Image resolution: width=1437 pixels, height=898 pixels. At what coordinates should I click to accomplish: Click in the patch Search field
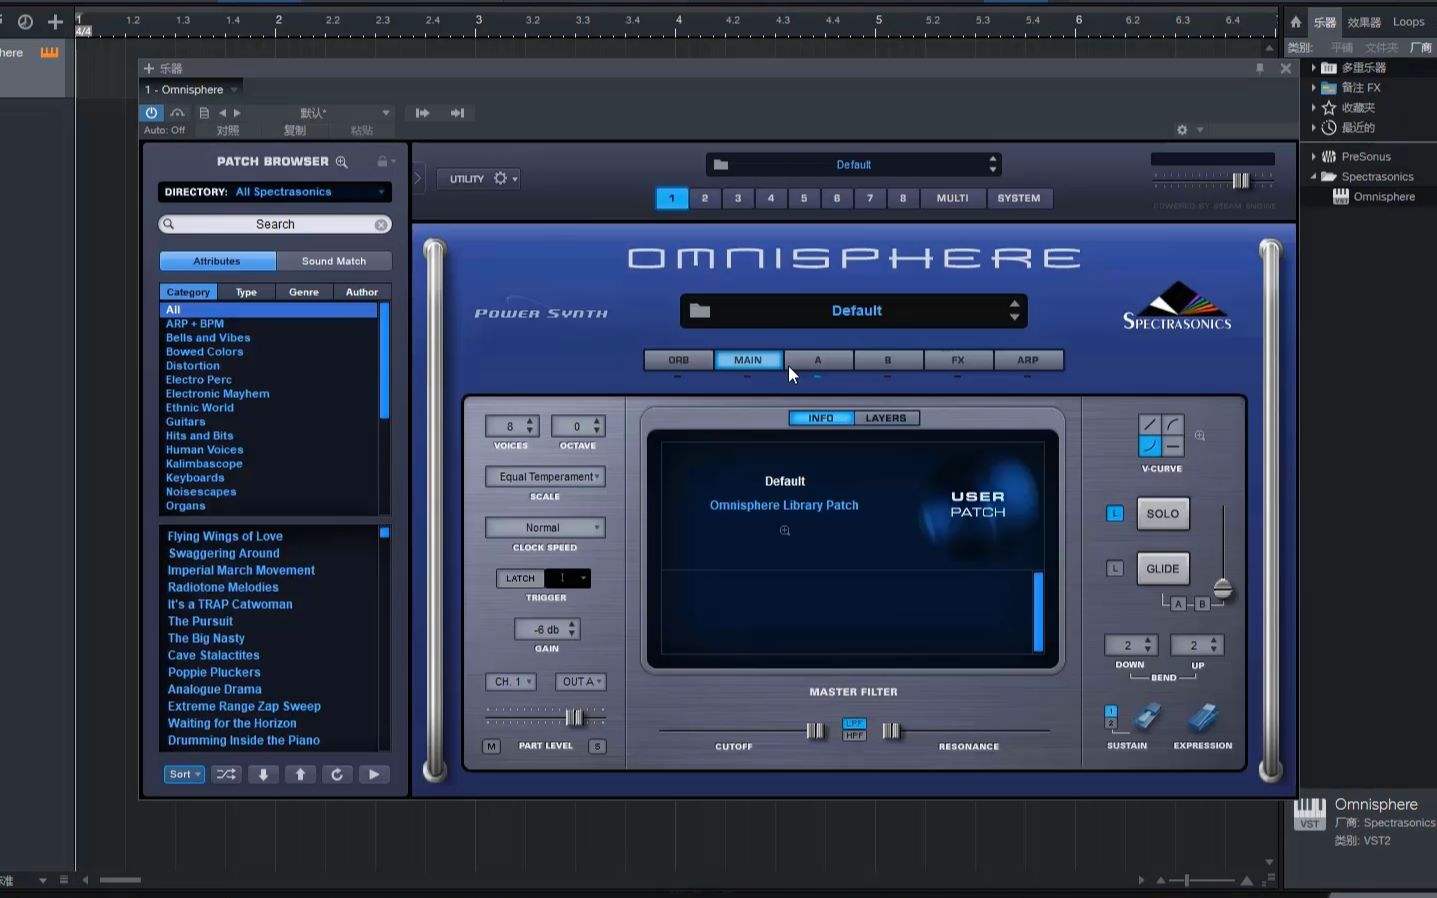click(x=274, y=225)
